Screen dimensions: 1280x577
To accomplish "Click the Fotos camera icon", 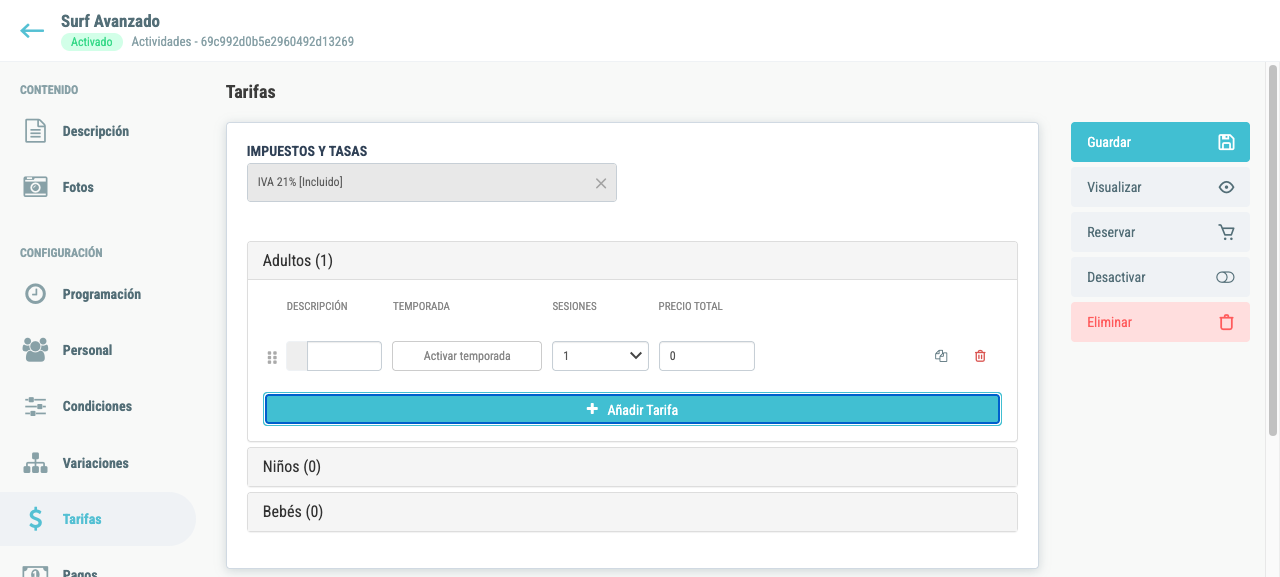I will [35, 187].
